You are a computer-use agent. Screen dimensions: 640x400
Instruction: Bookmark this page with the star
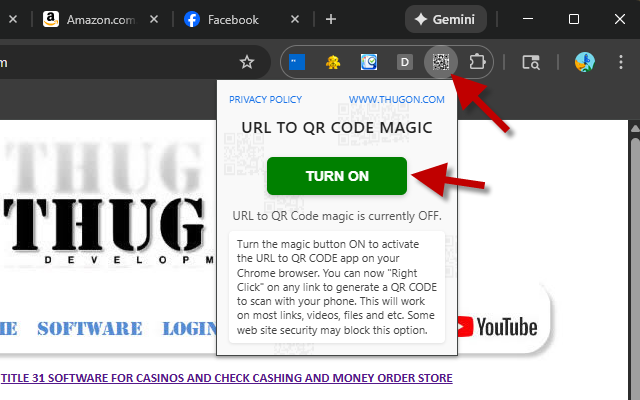click(x=247, y=62)
